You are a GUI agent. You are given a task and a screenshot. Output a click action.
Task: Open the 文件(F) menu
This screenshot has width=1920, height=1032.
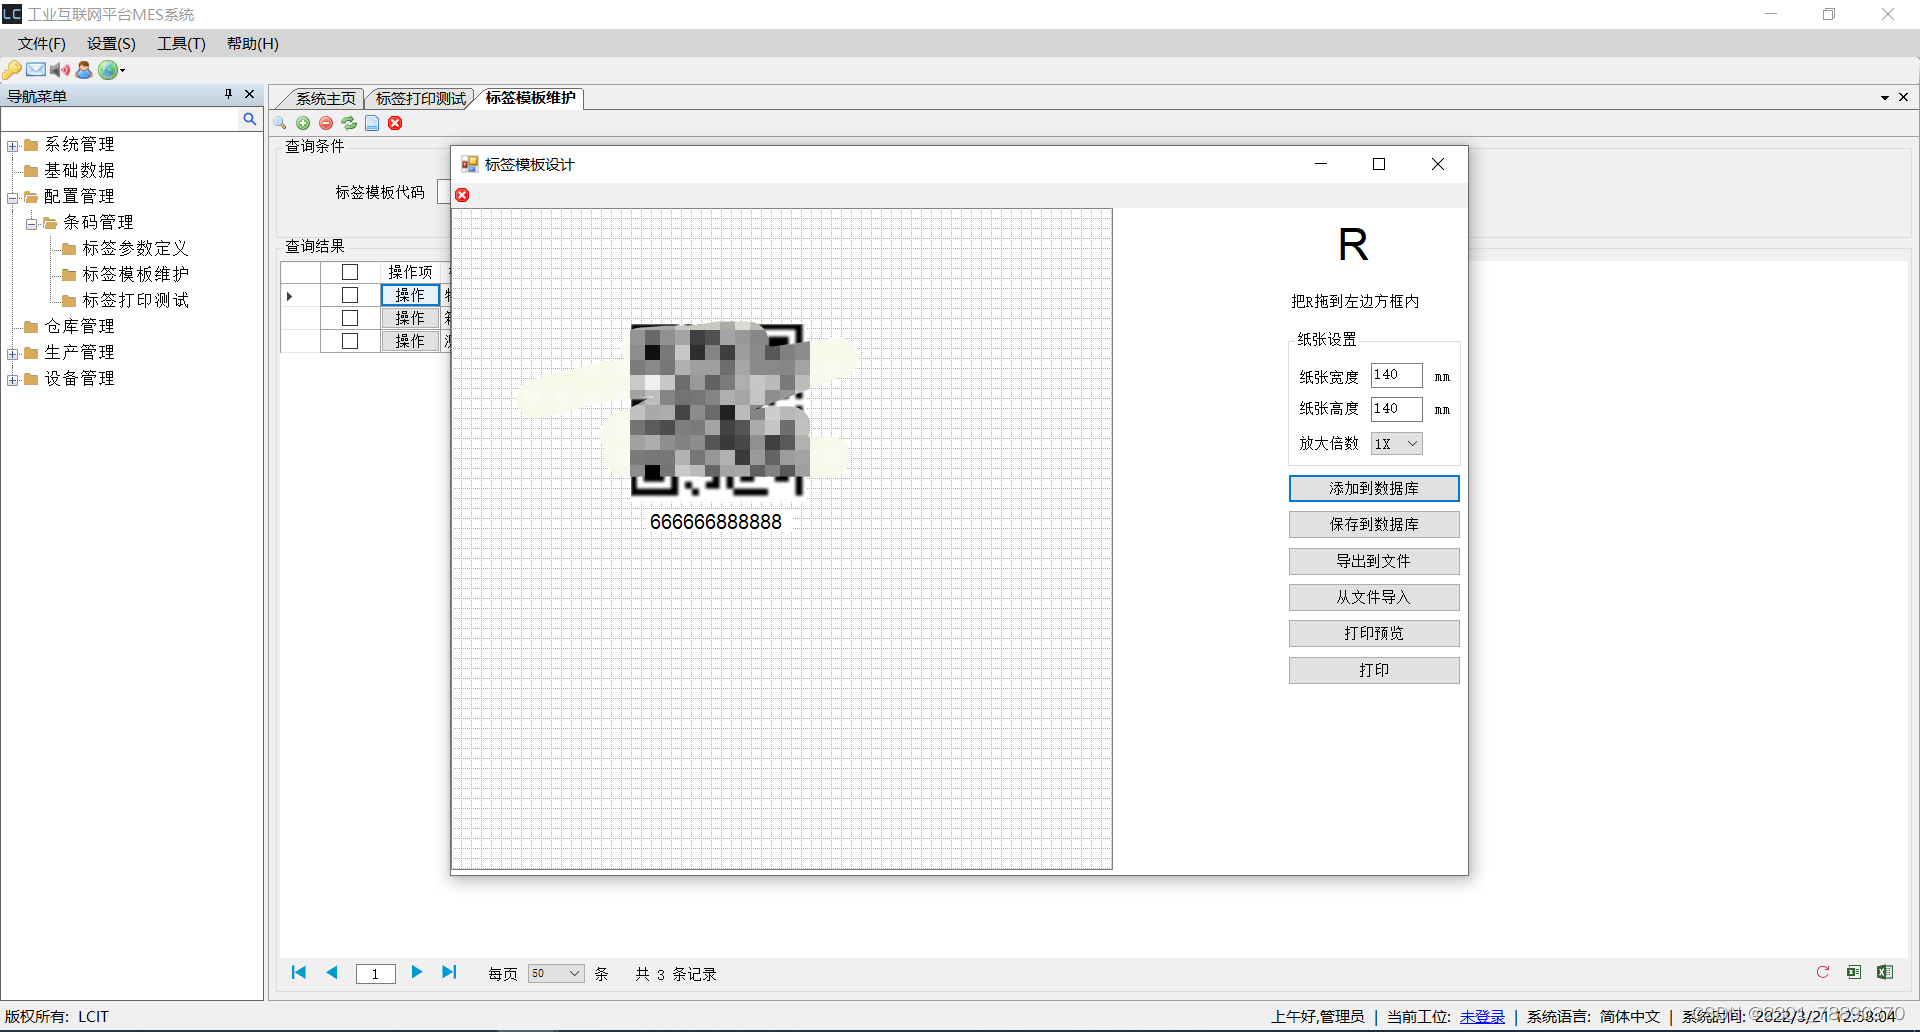tap(42, 44)
